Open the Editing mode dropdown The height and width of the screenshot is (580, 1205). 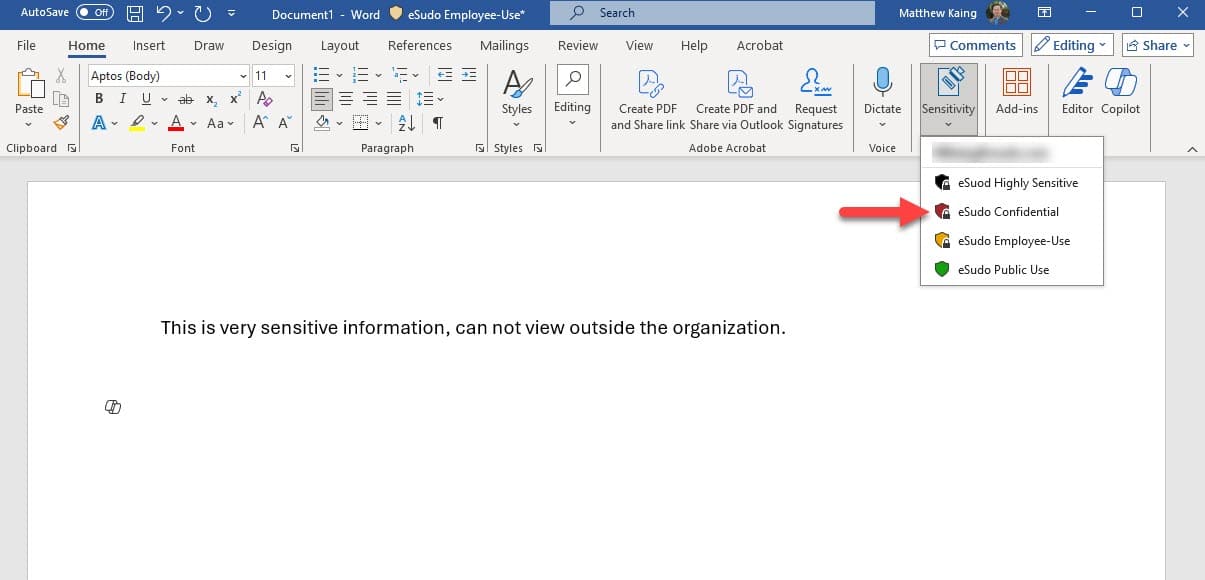pos(1071,45)
